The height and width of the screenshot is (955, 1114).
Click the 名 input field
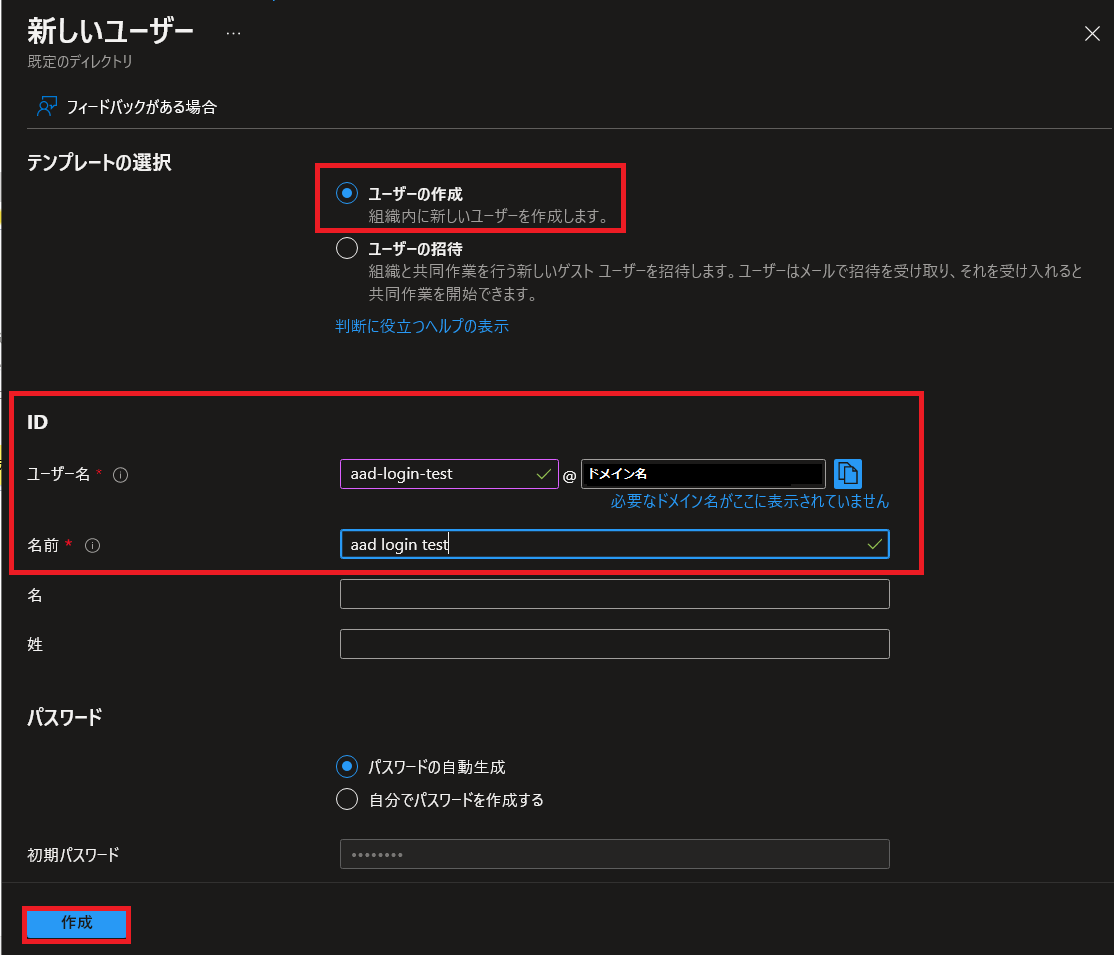(615, 594)
